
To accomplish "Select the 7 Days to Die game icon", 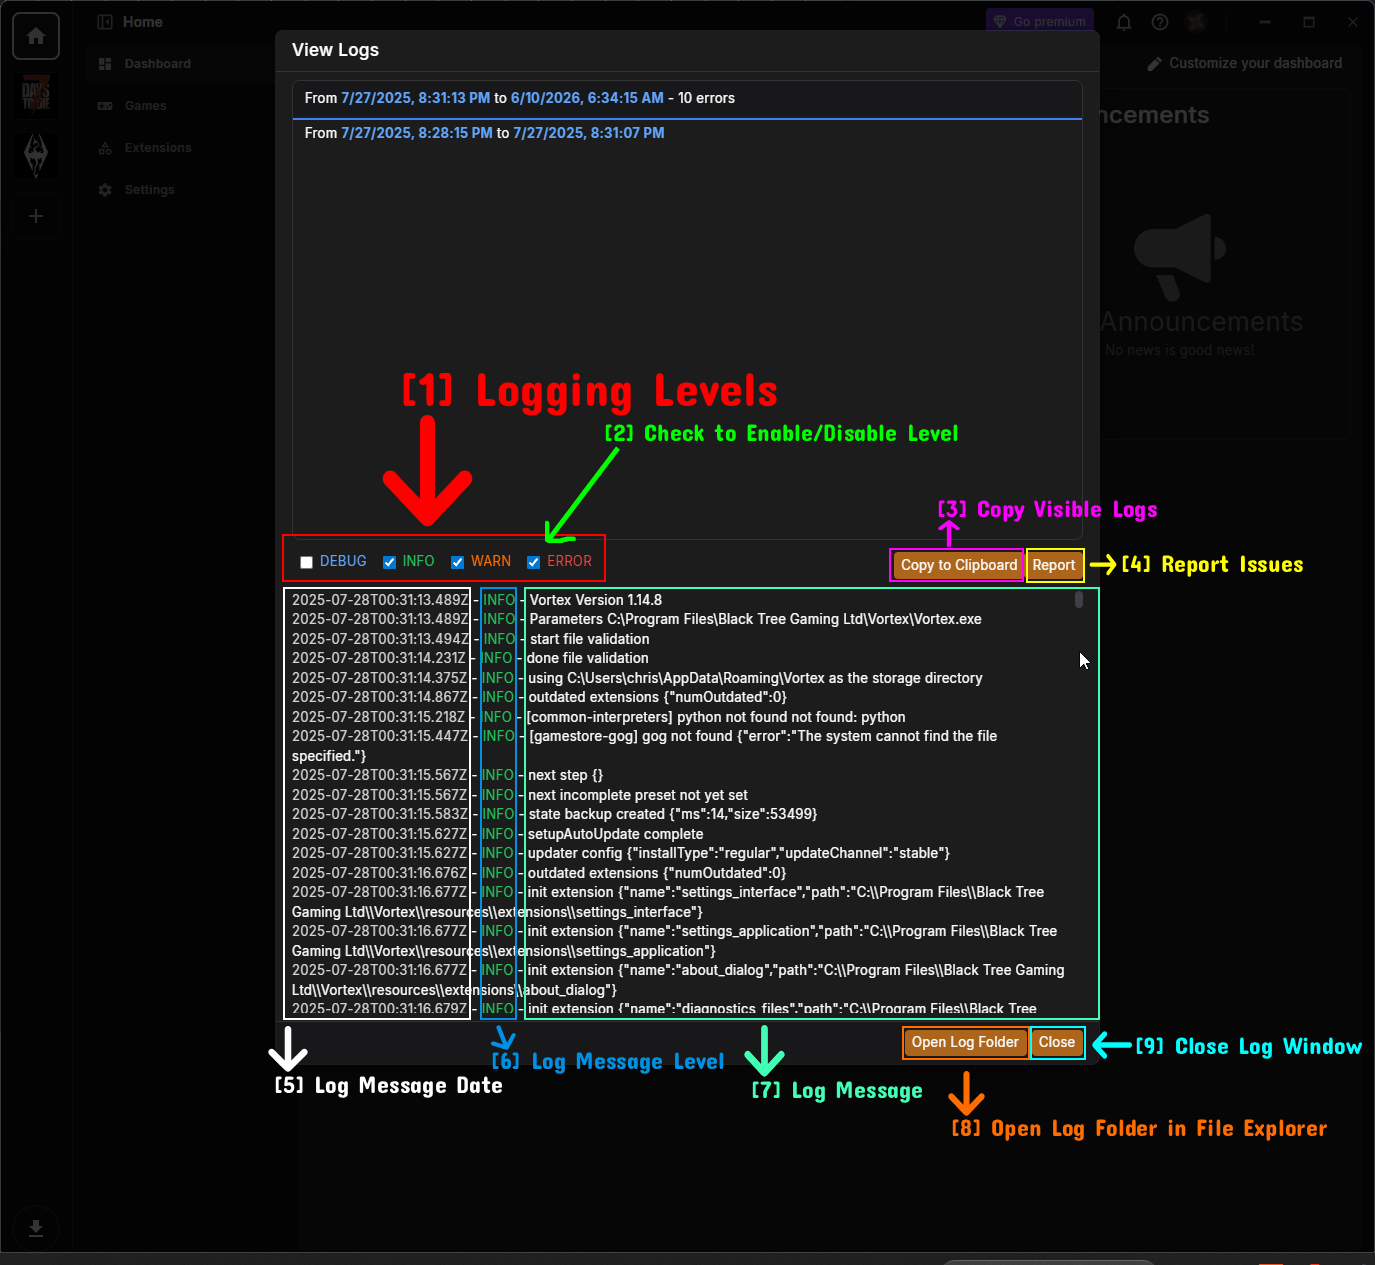I will pos(36,96).
